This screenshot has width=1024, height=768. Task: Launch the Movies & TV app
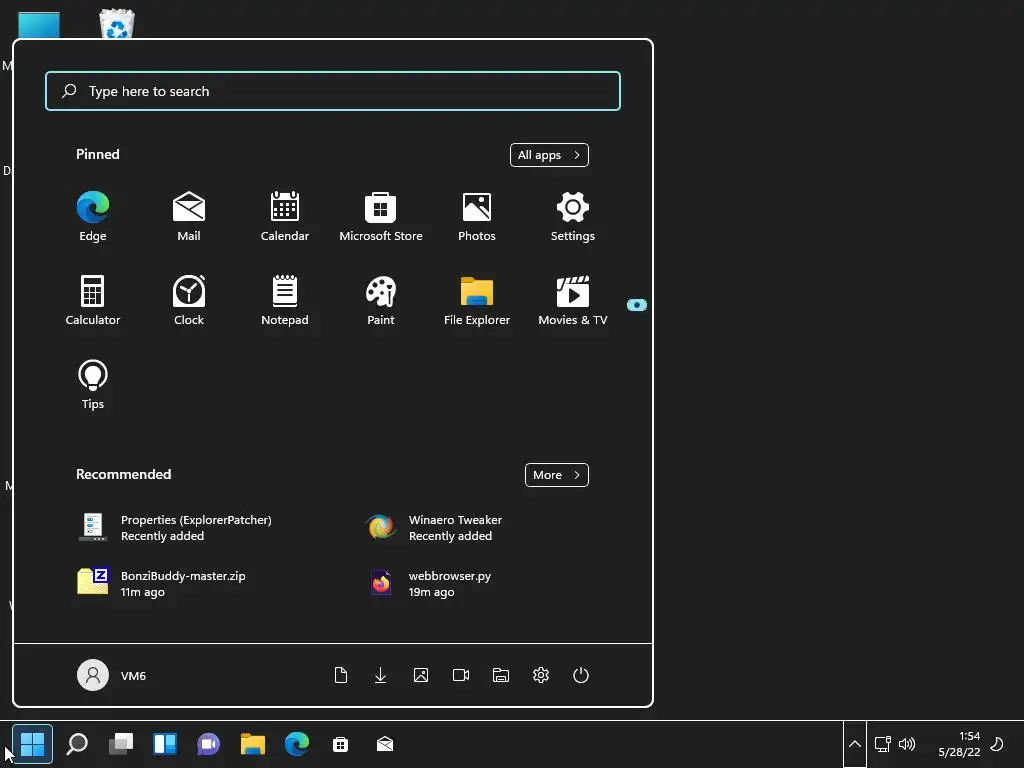573,300
